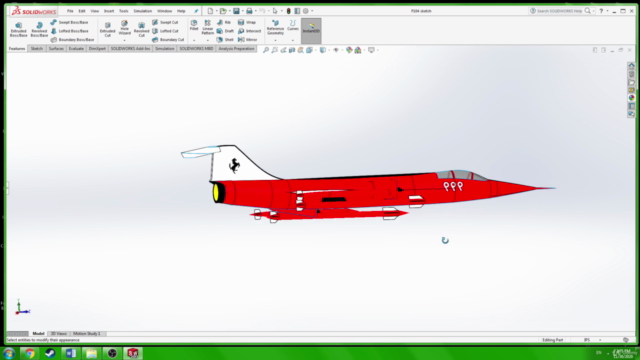Toggle the menu bar pin icon
This screenshot has width=640, height=360.
click(196, 11)
